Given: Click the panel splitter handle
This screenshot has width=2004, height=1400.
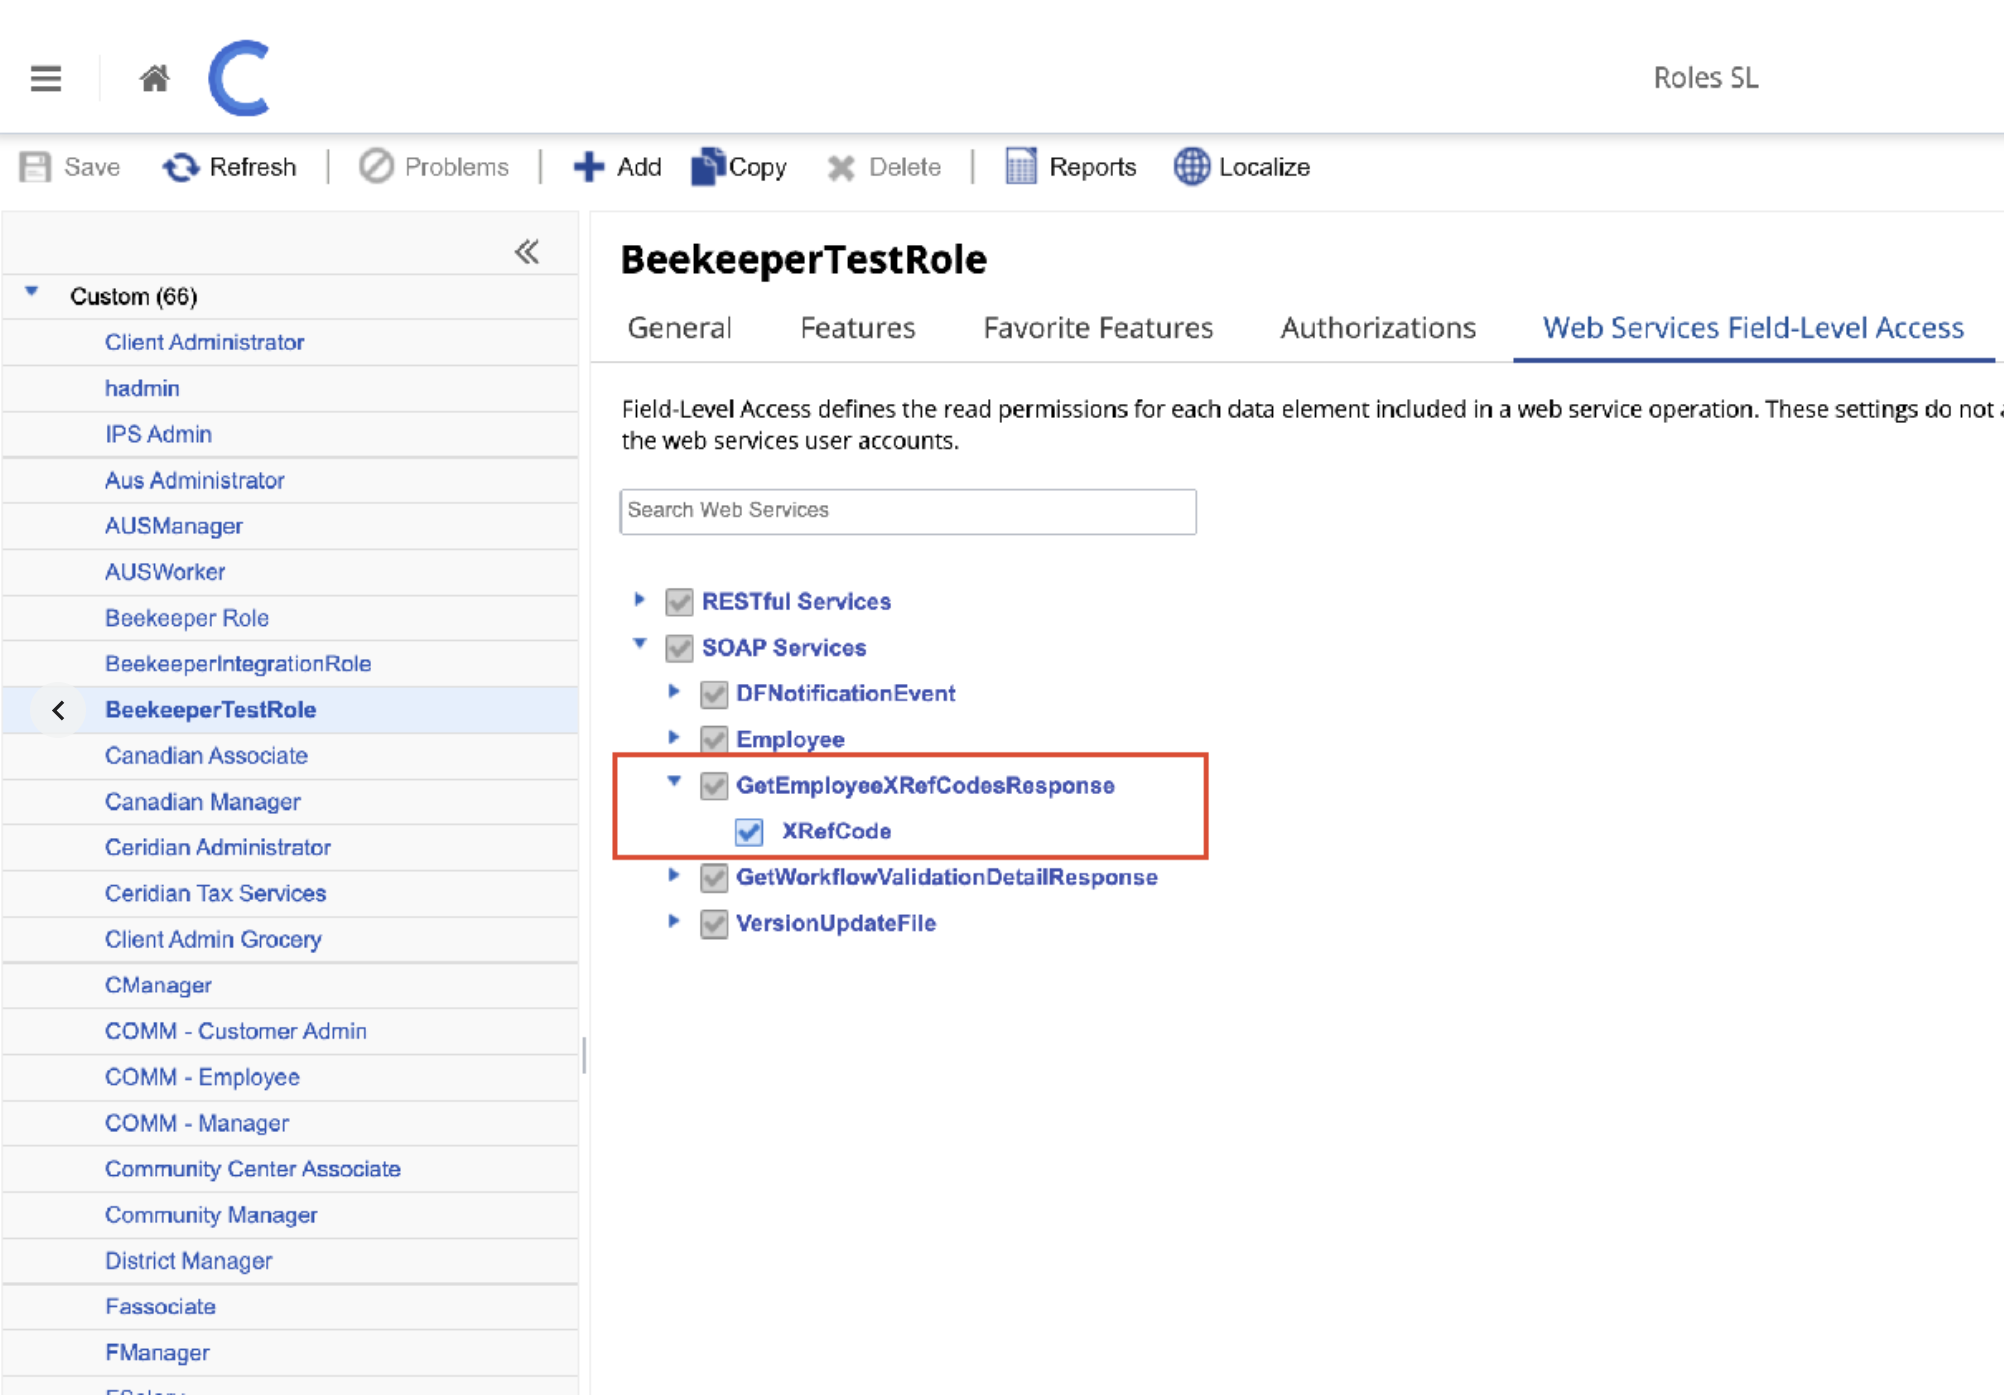Looking at the screenshot, I should coord(584,1055).
